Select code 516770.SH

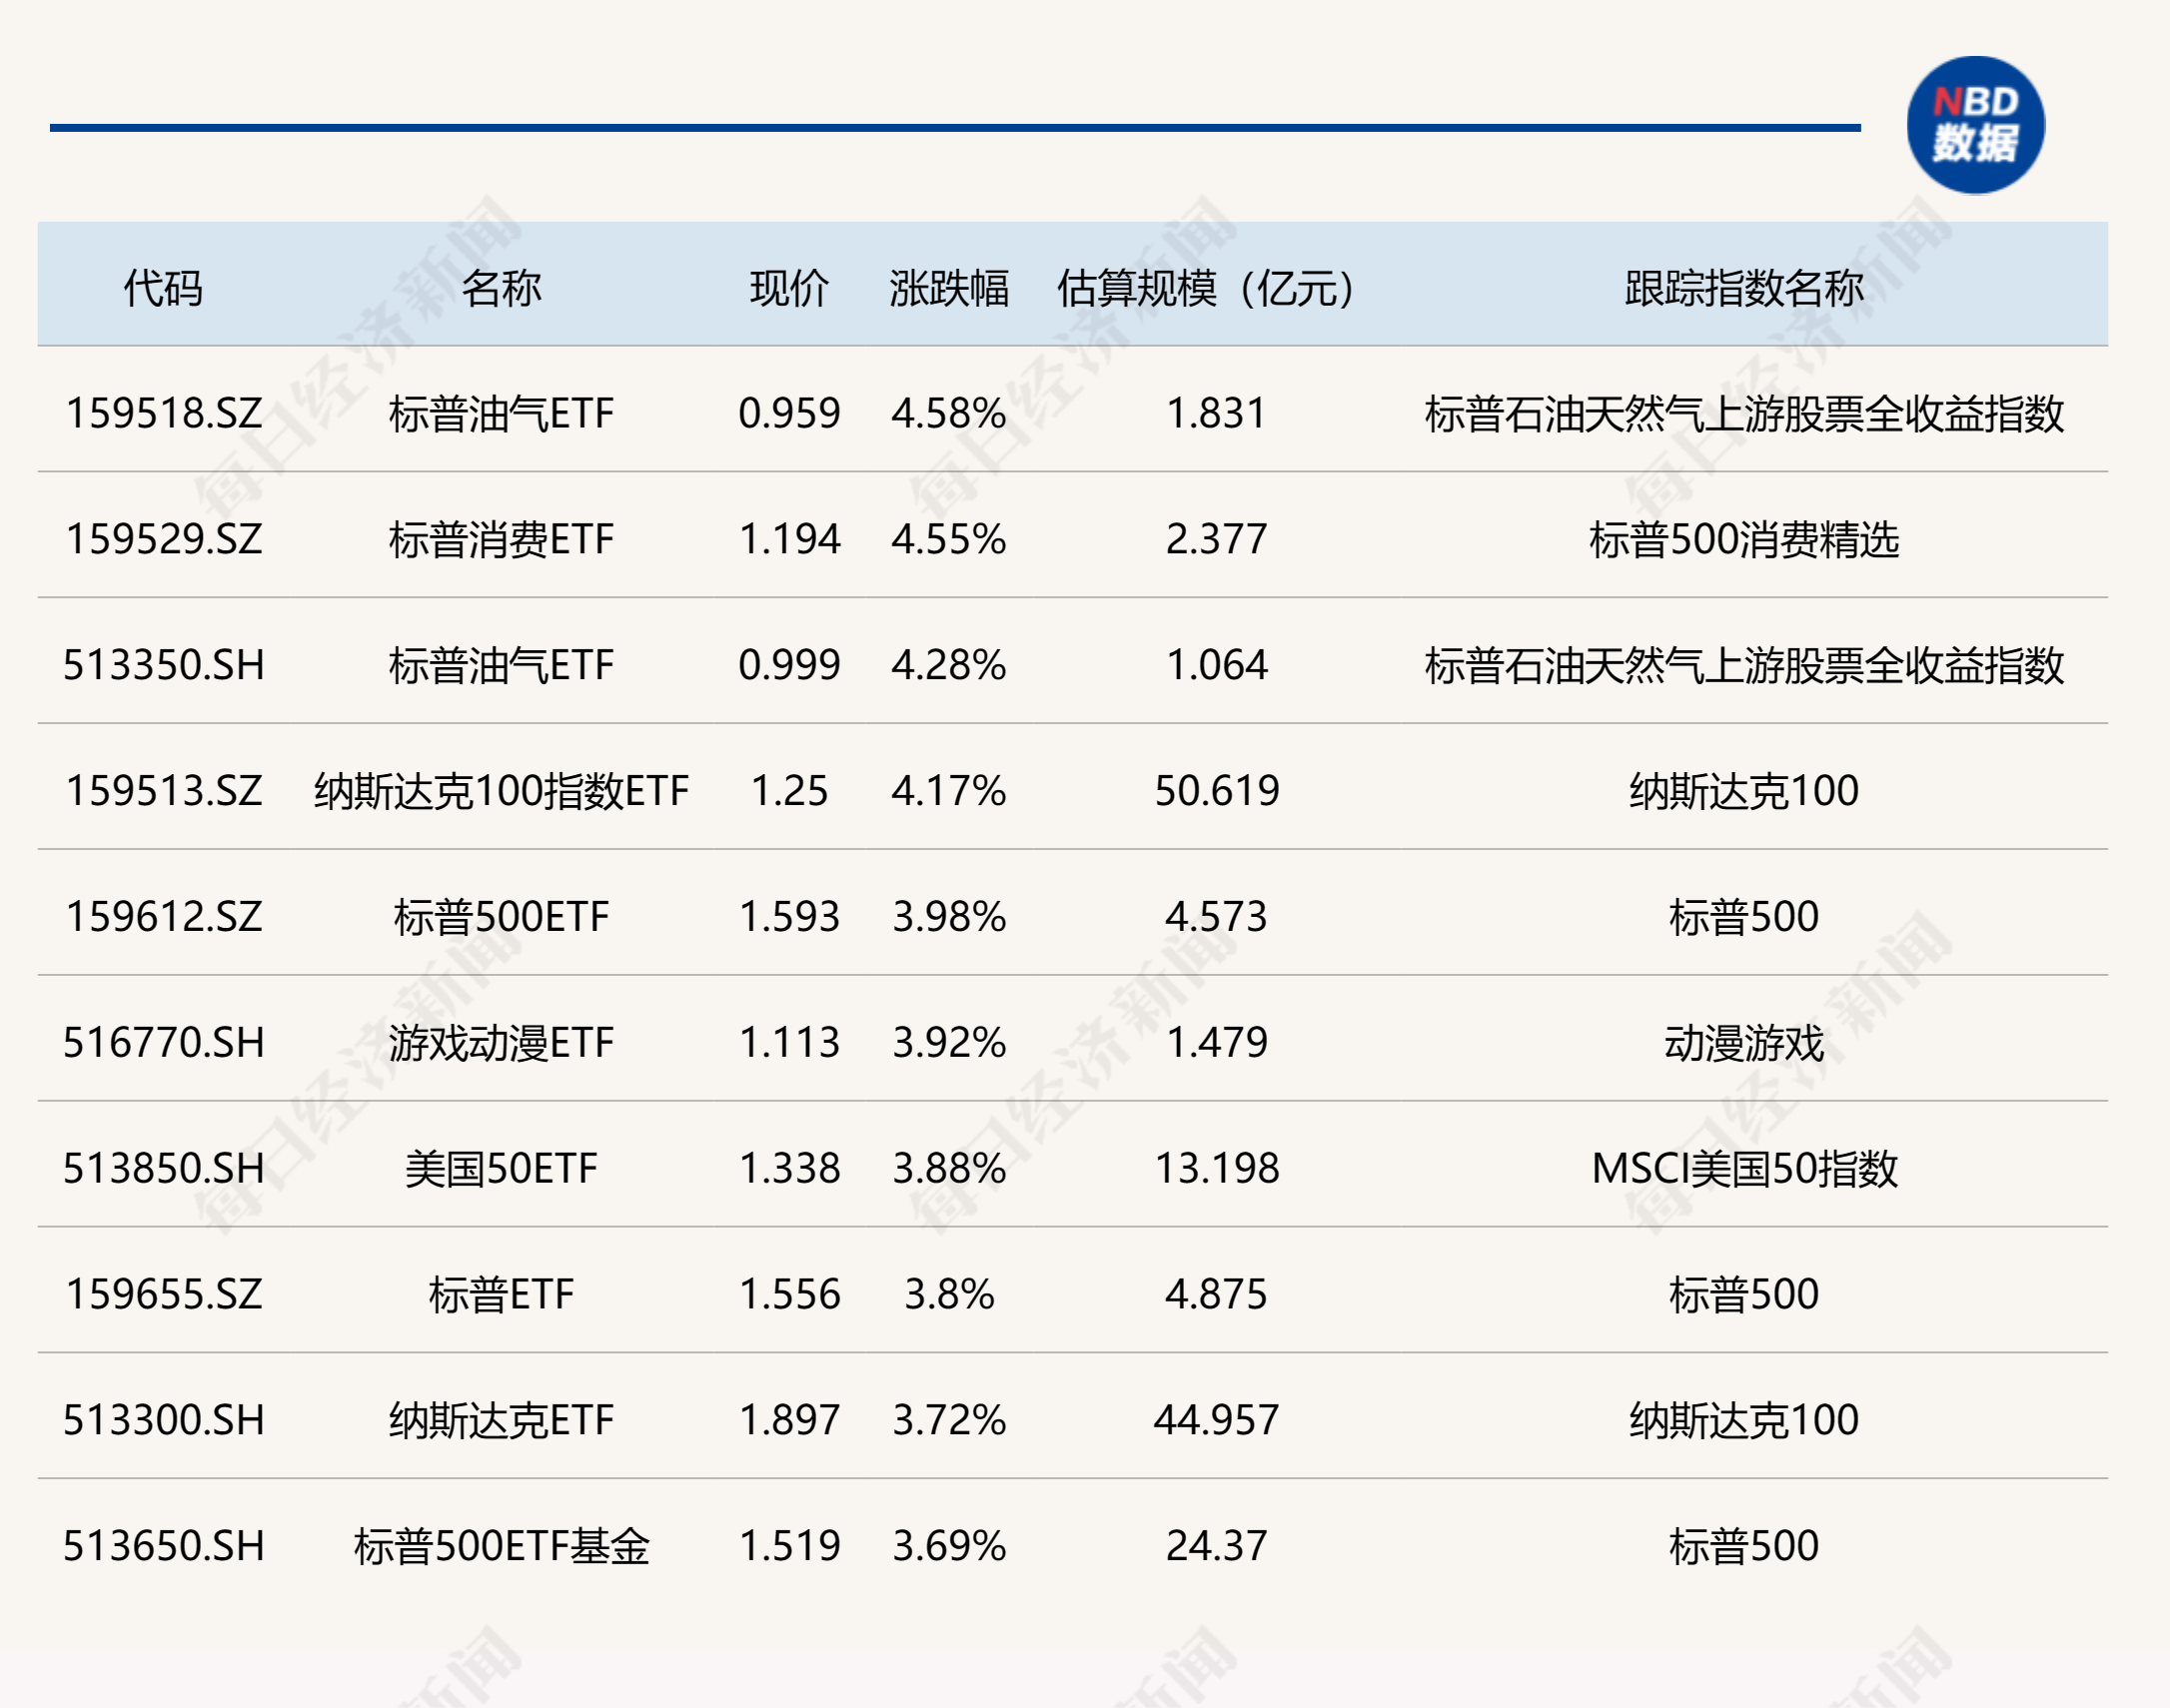pos(164,1043)
